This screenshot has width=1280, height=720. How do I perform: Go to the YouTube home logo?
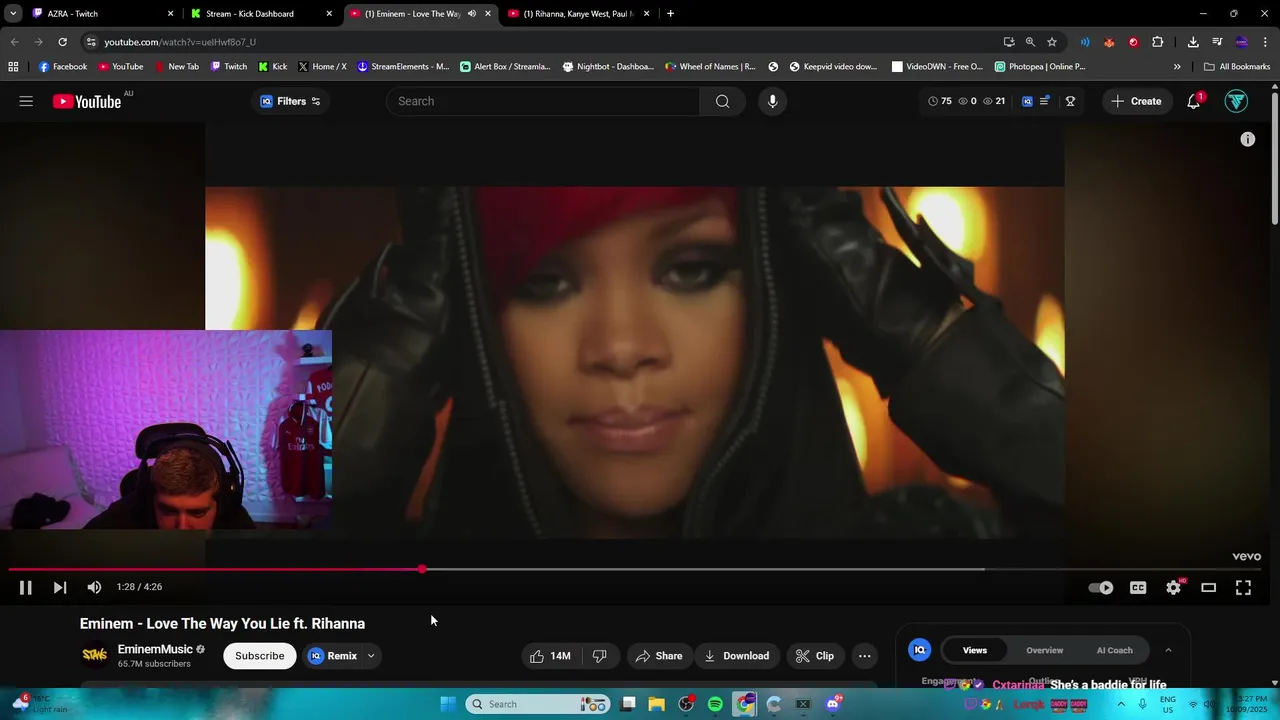point(87,101)
